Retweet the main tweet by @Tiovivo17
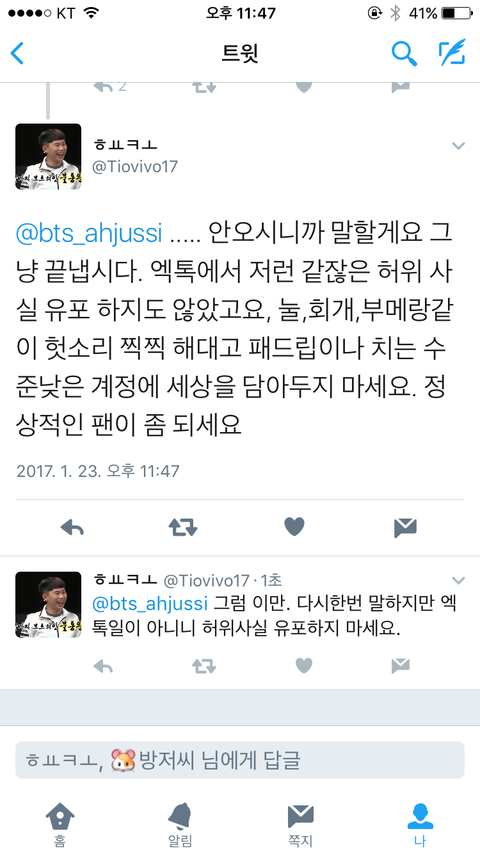This screenshot has height=854, width=480. (x=183, y=527)
